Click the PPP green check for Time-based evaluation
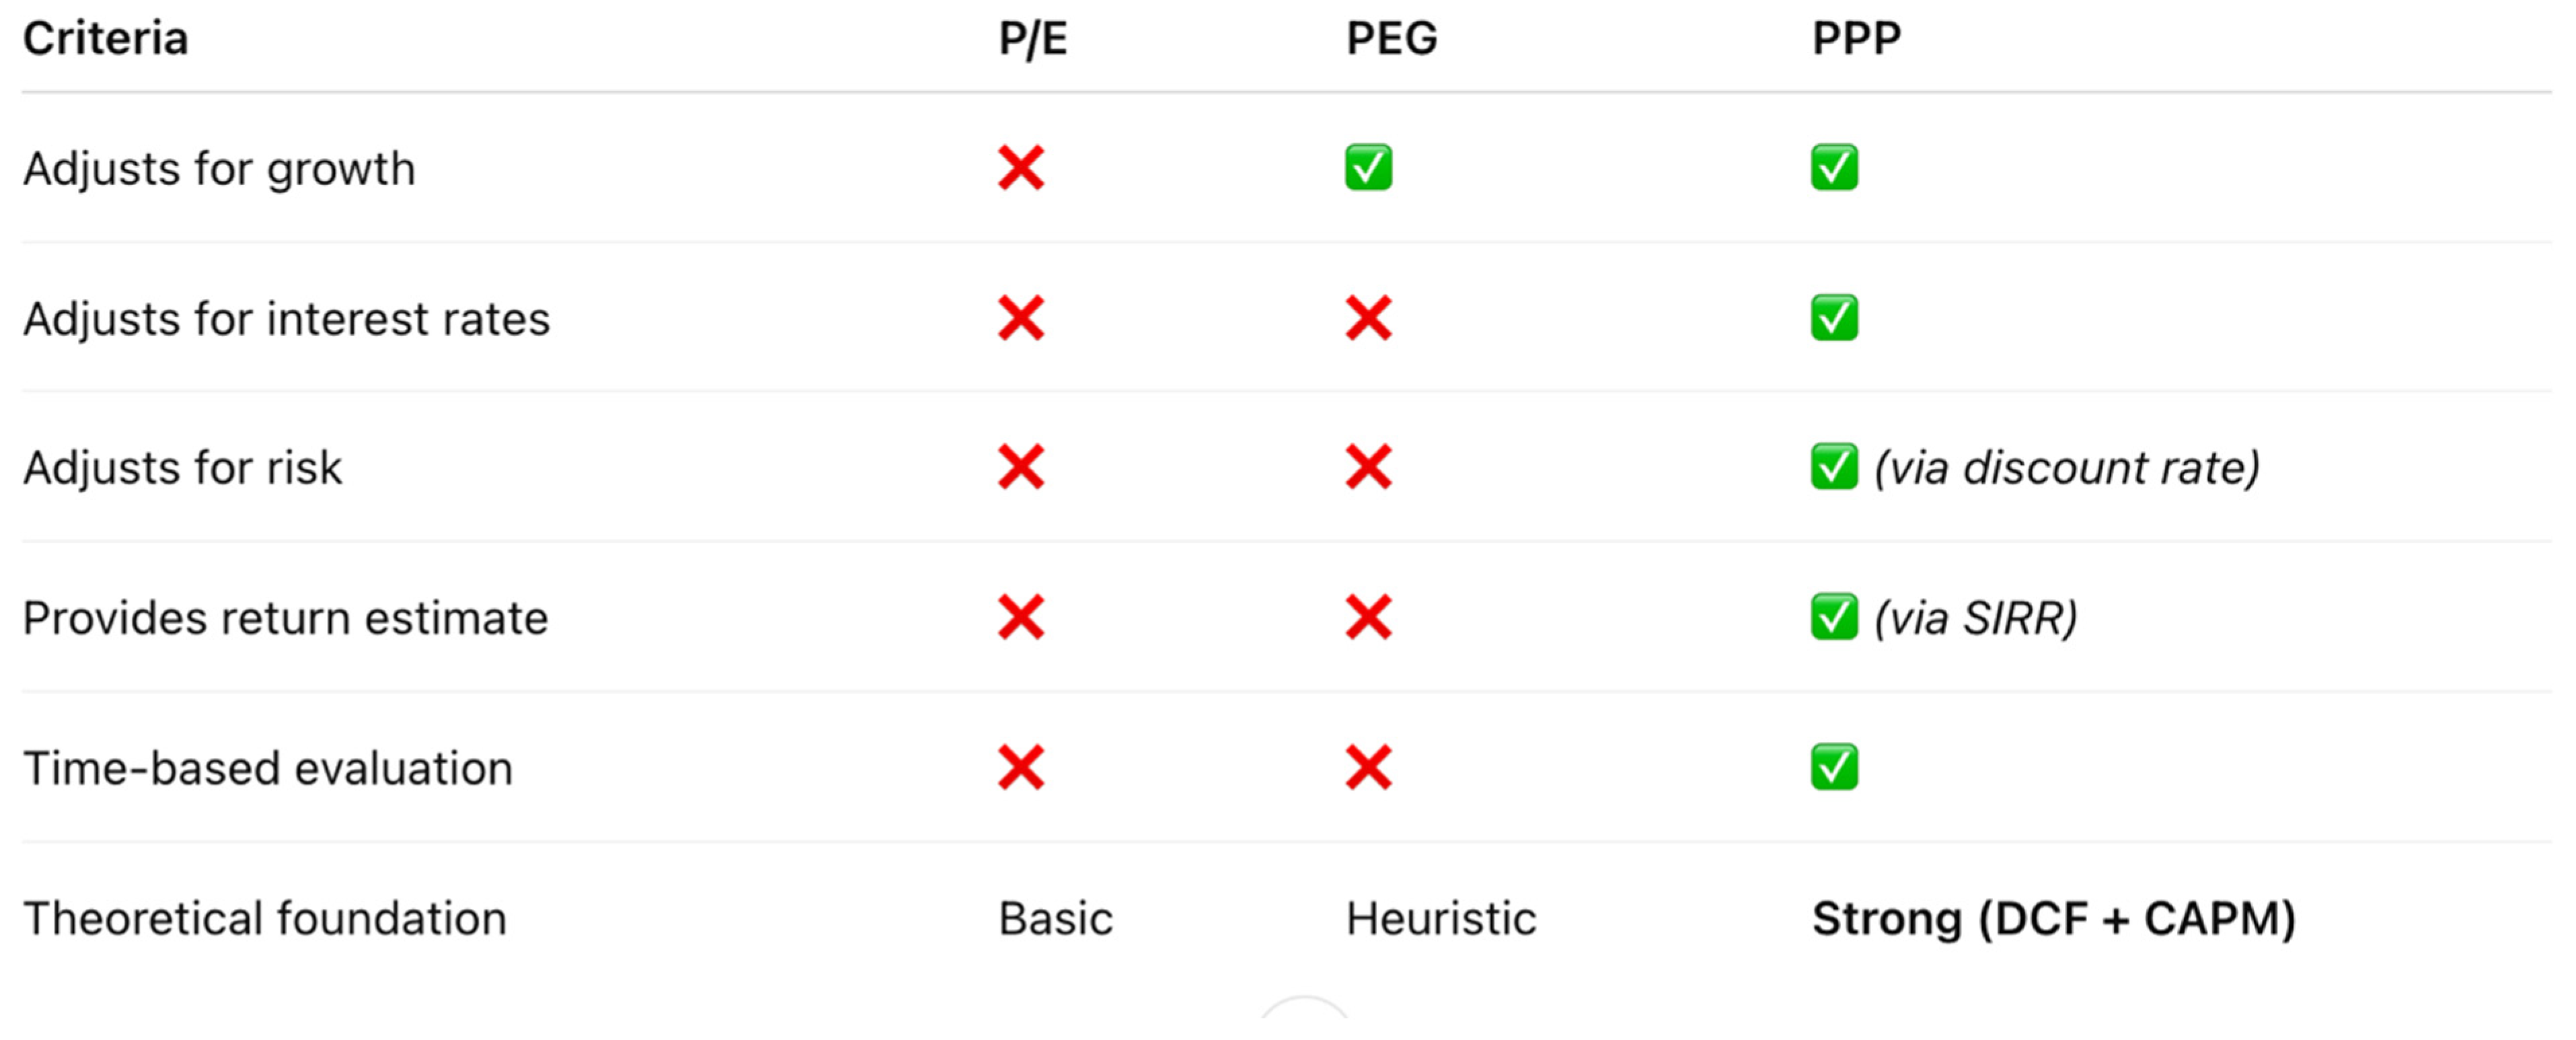2576x1040 pixels. coord(1834,767)
